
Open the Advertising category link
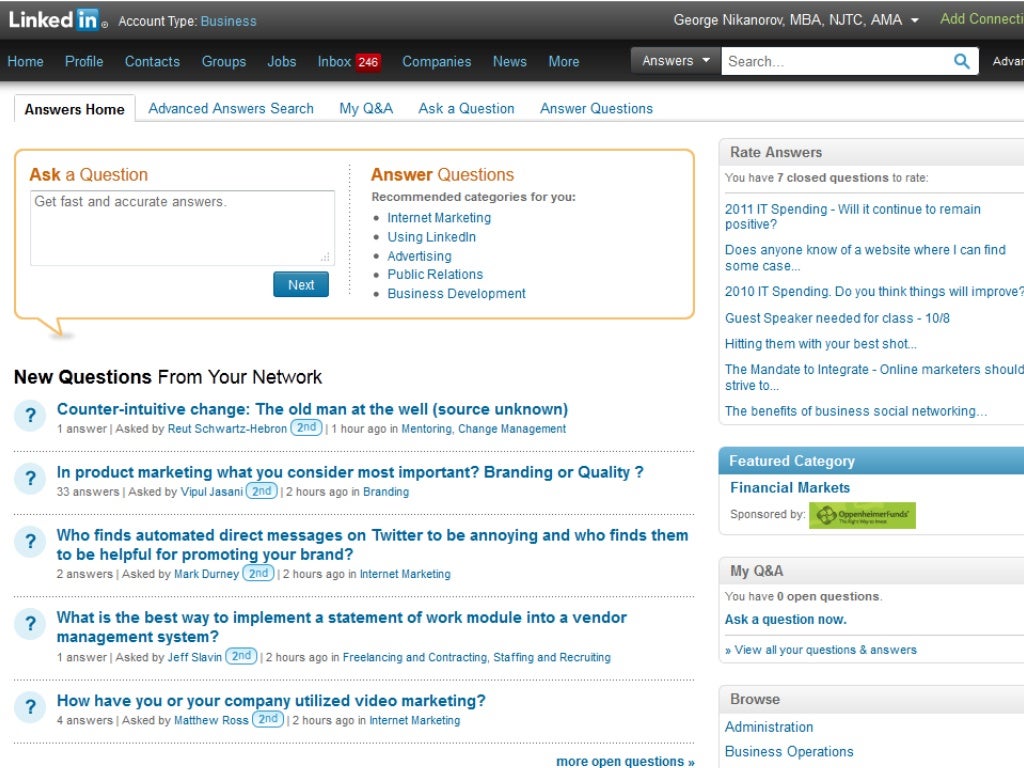tap(419, 256)
